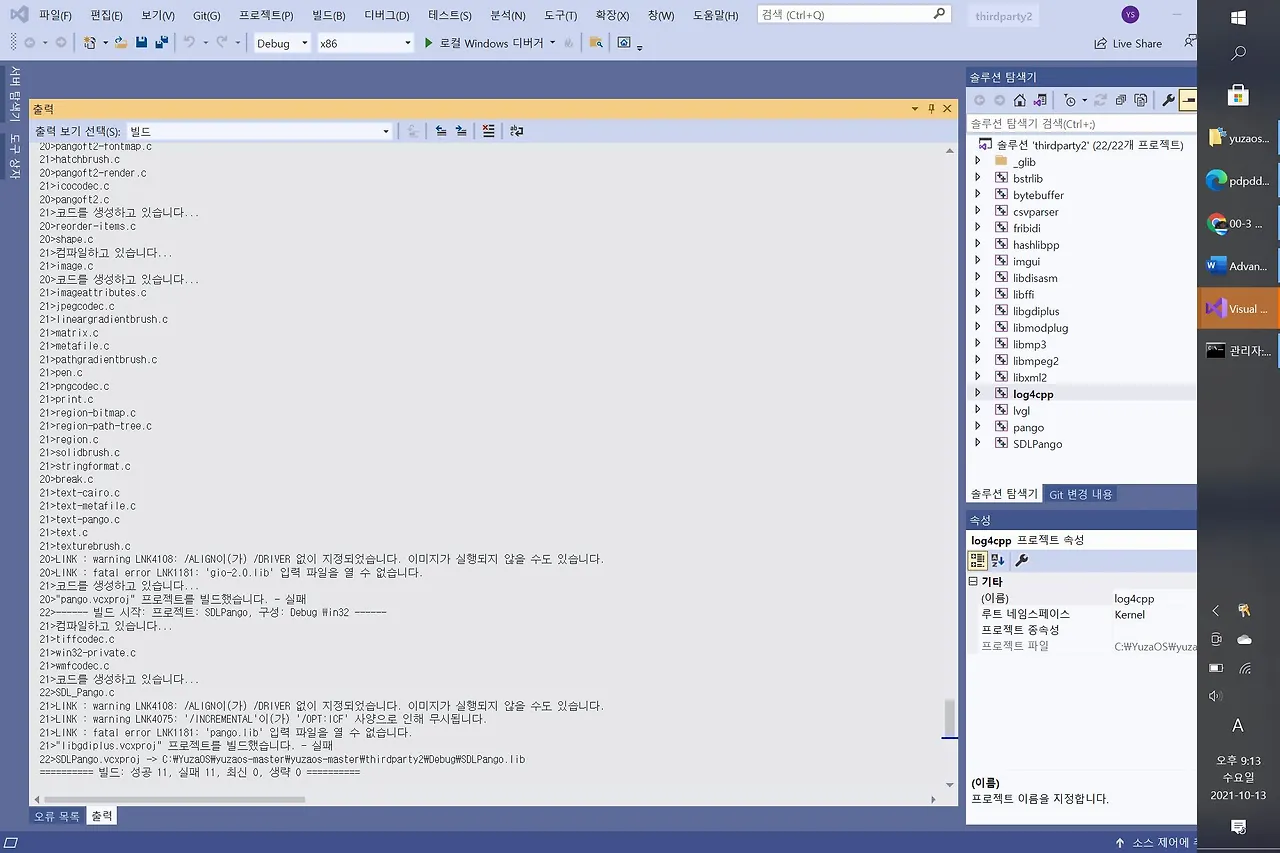Pin the 출력 output panel

931,108
